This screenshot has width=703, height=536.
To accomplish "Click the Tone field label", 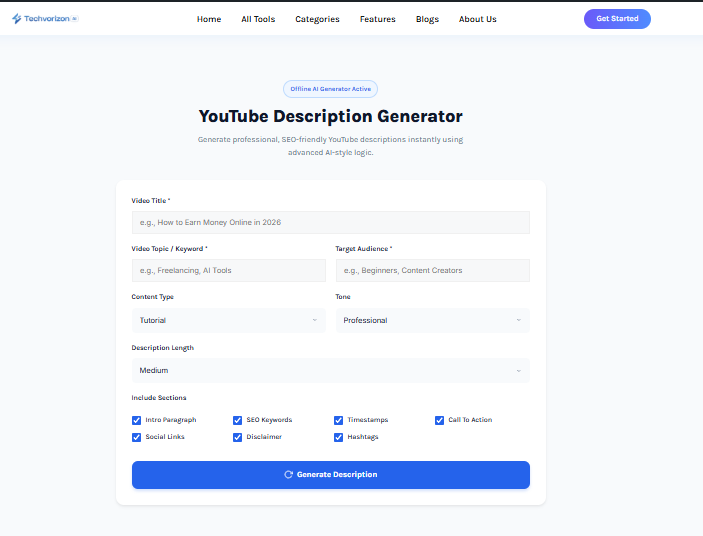I will tap(343, 297).
